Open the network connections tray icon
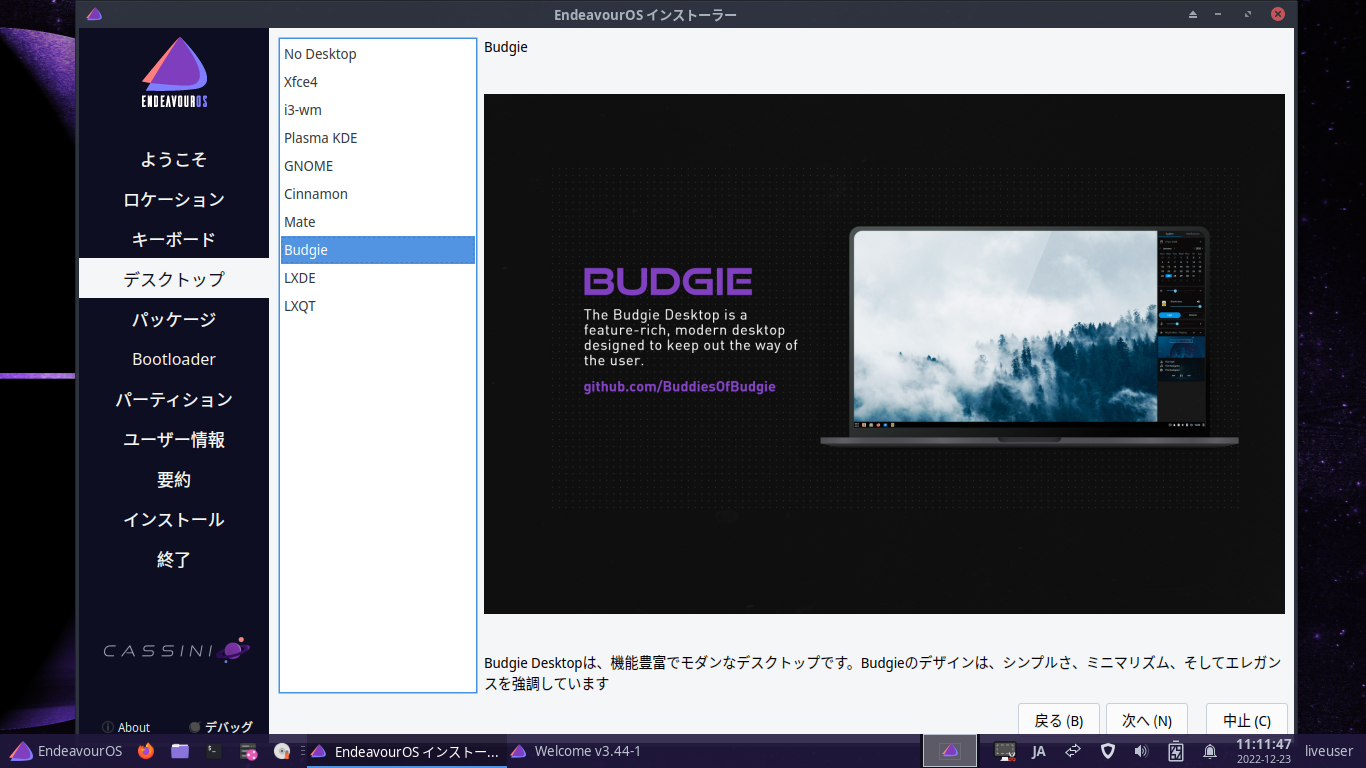Viewport: 1366px width, 768px height. [x=1074, y=751]
